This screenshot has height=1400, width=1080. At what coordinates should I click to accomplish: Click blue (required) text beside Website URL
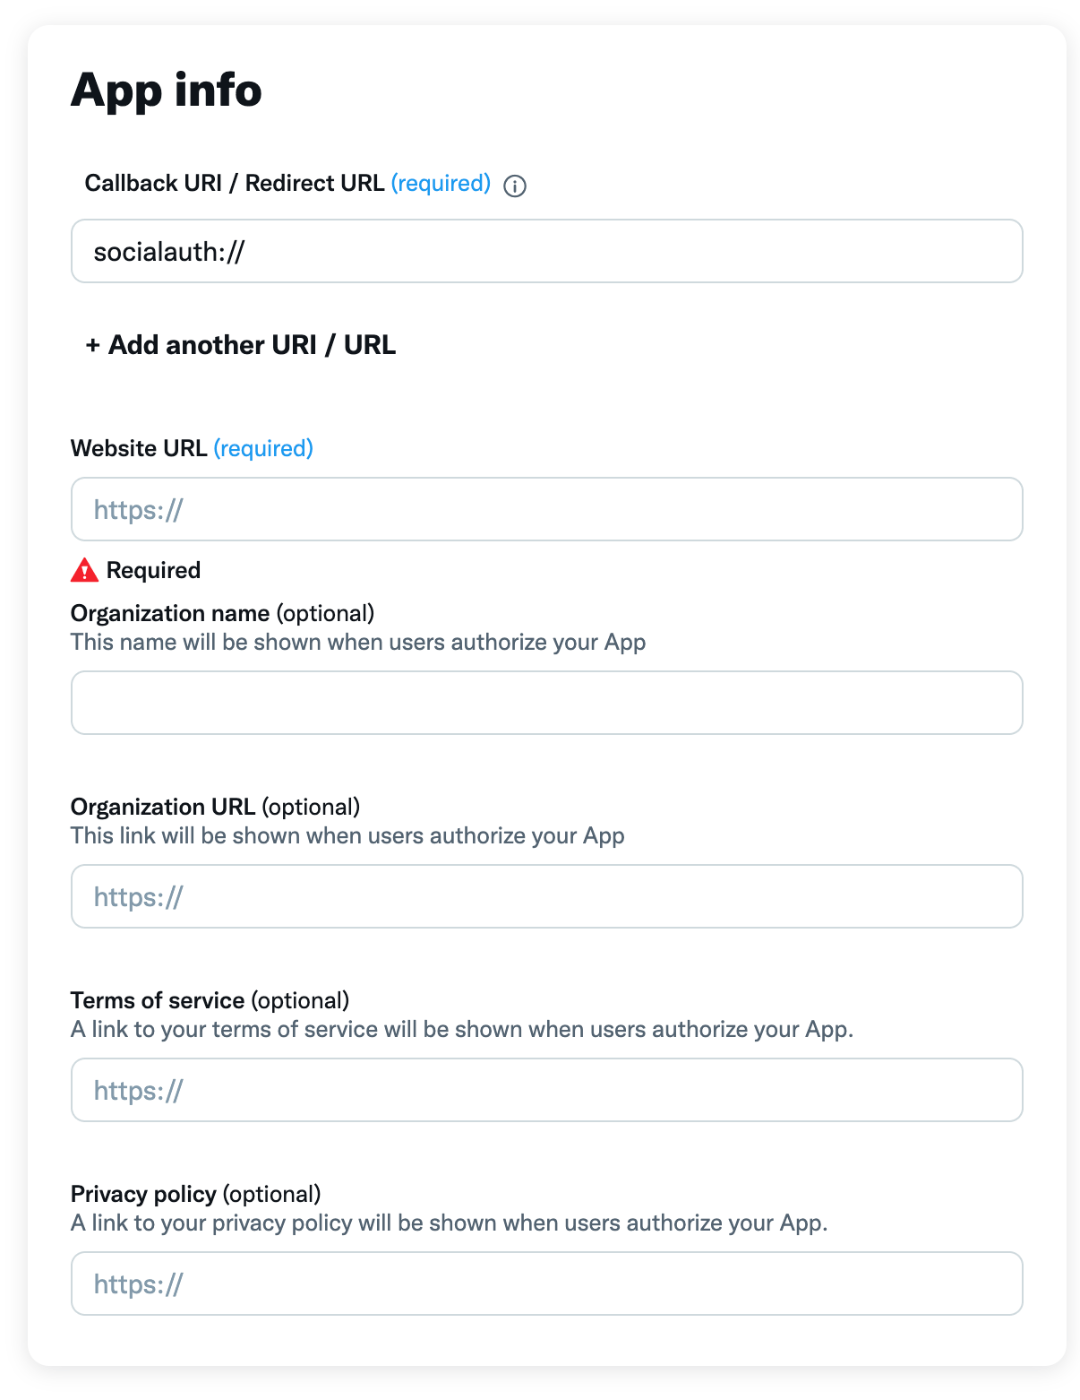(263, 449)
